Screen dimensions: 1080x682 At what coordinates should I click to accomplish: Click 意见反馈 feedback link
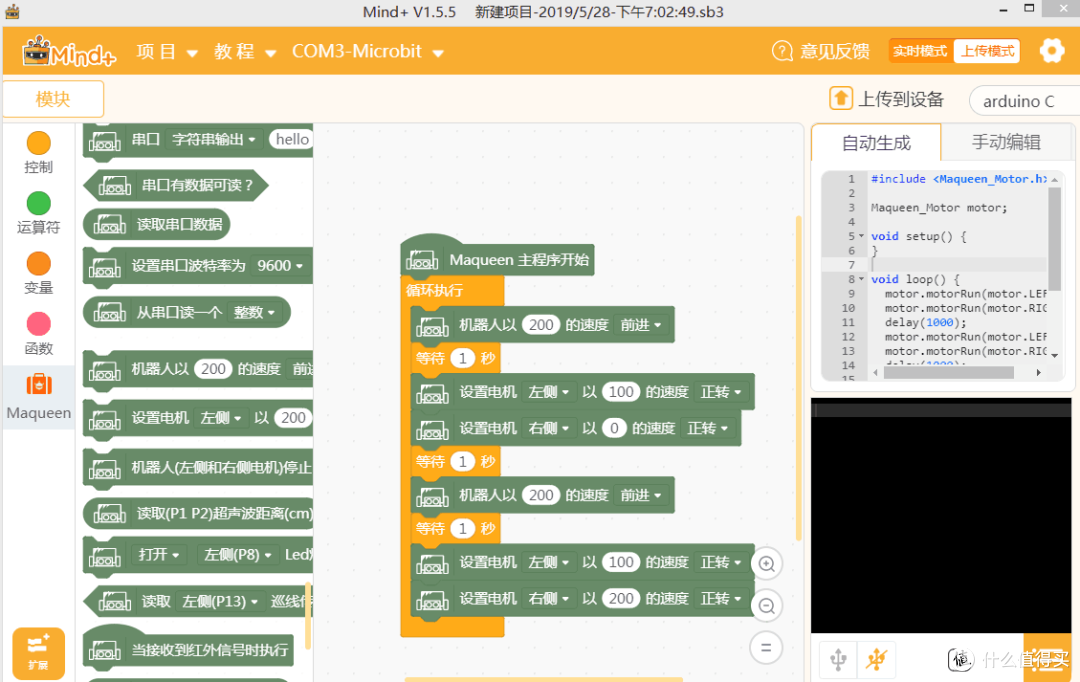tap(835, 52)
